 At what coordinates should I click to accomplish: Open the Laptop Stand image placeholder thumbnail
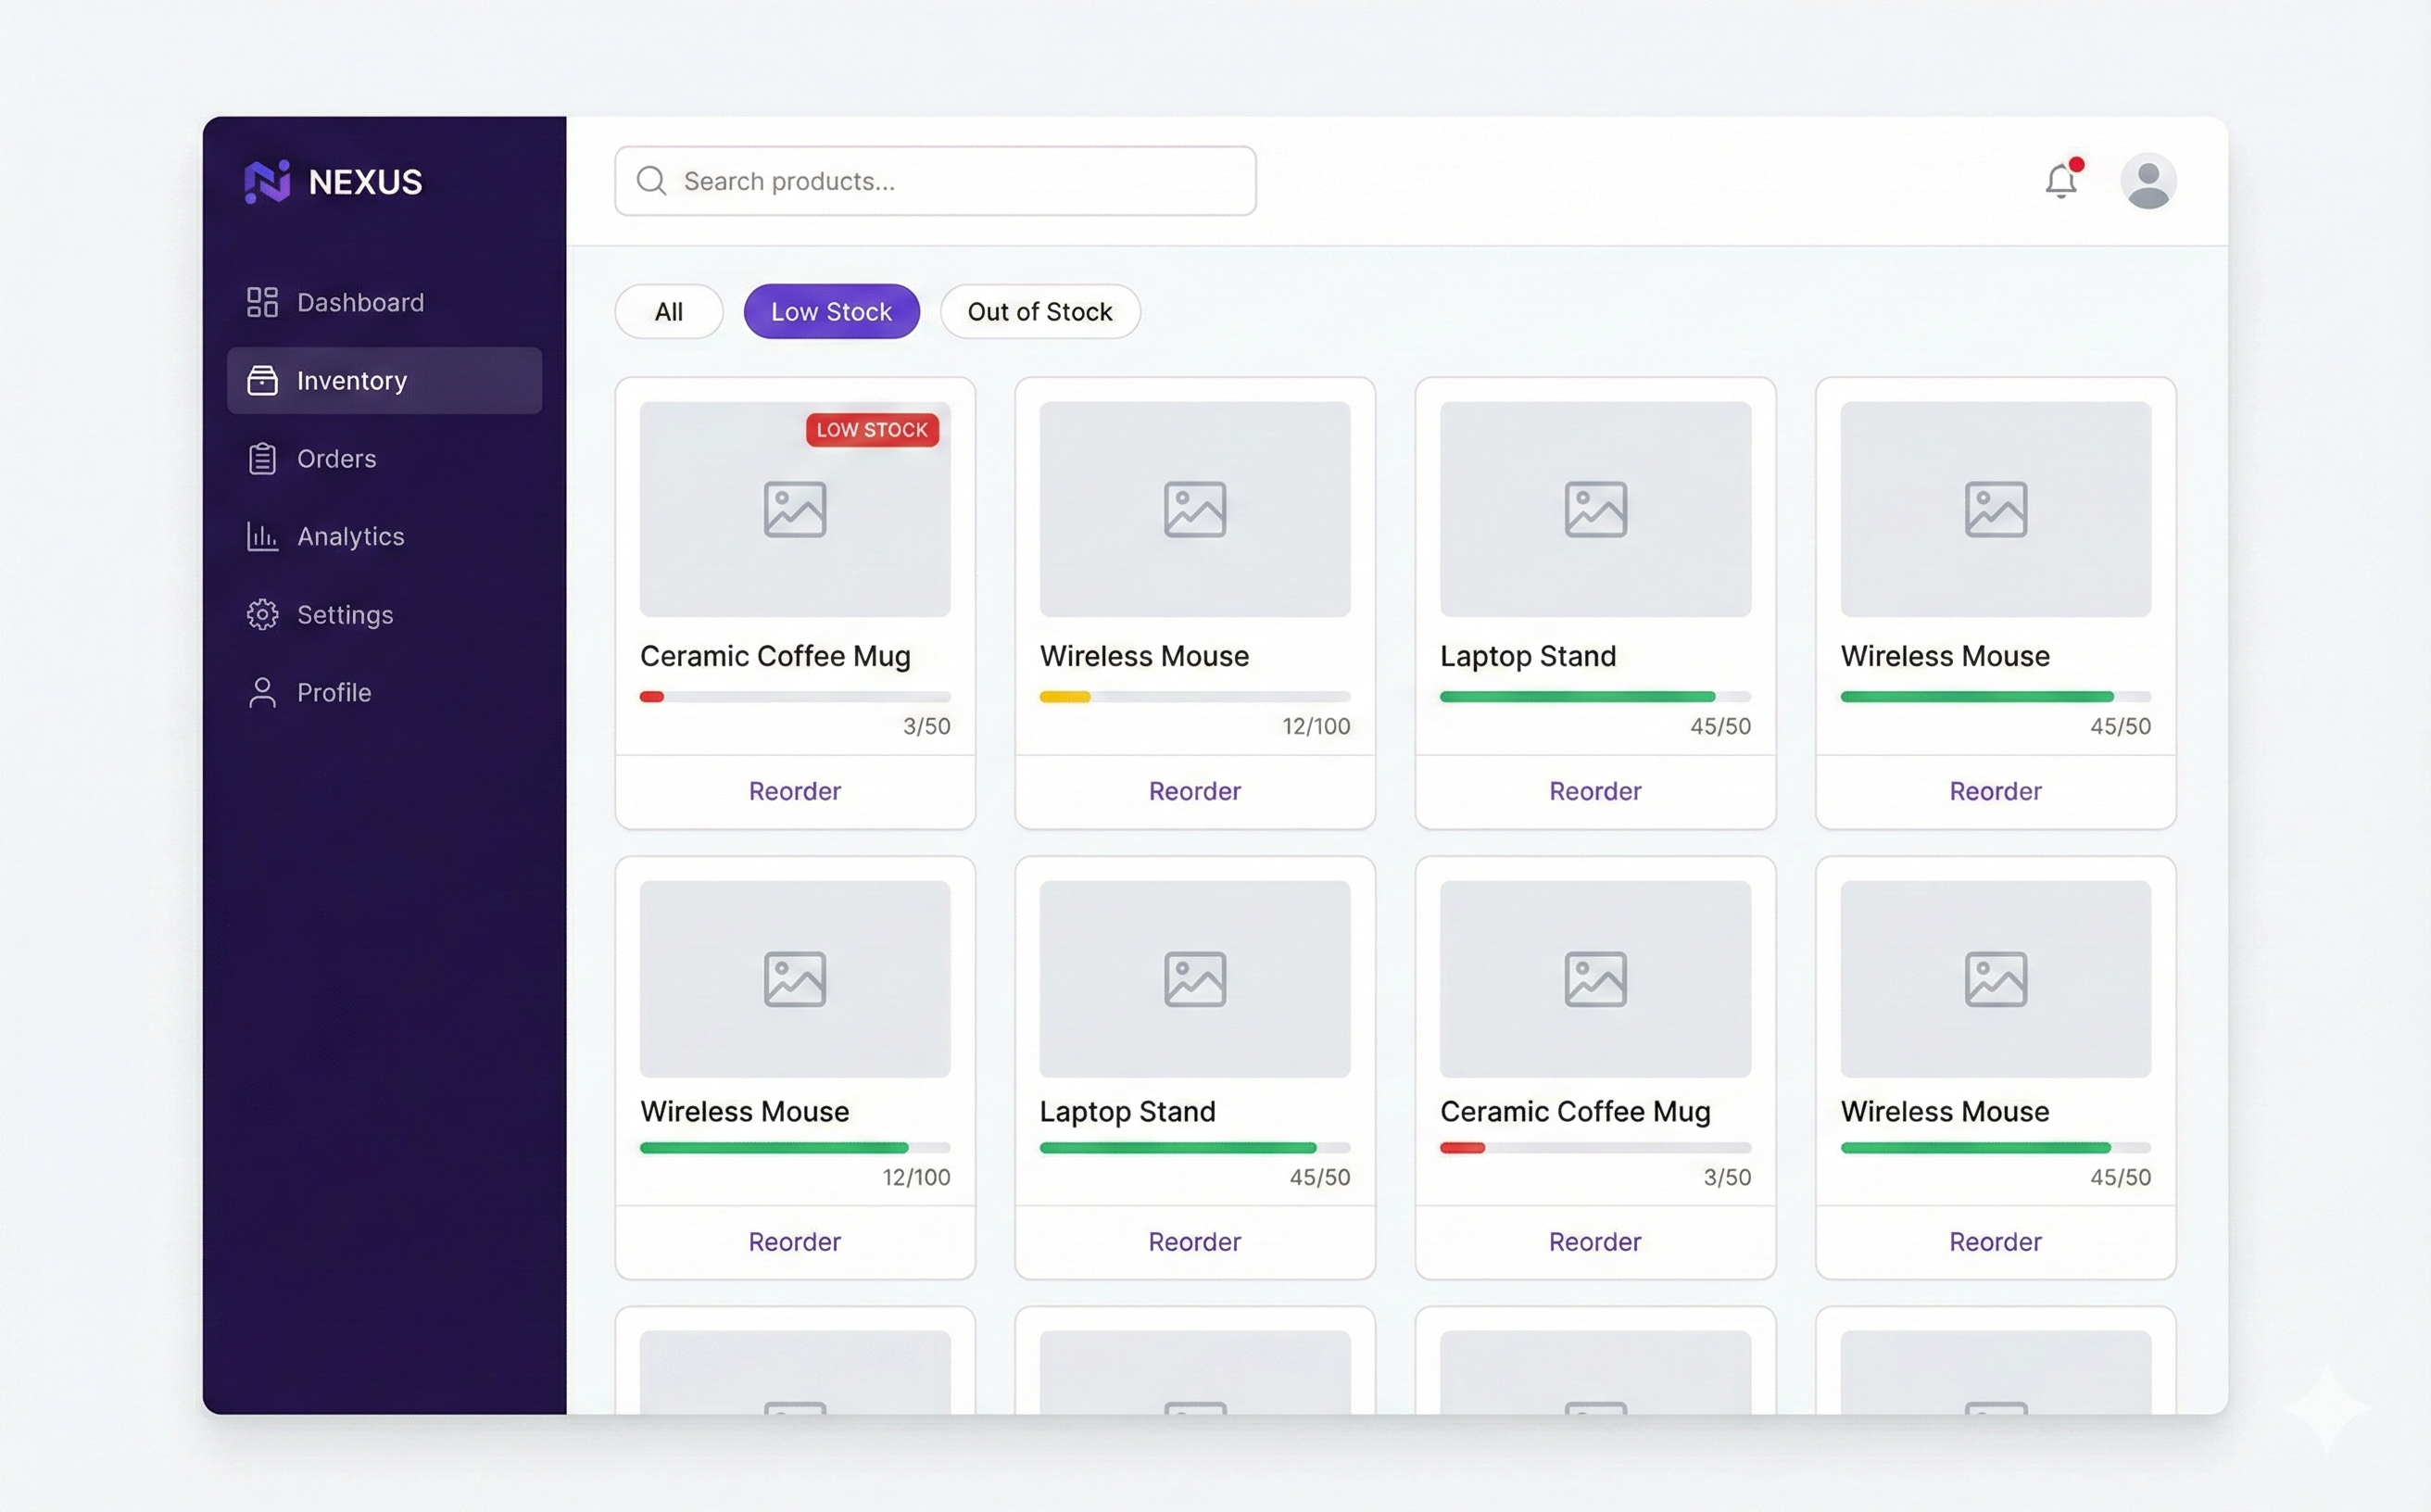1594,508
